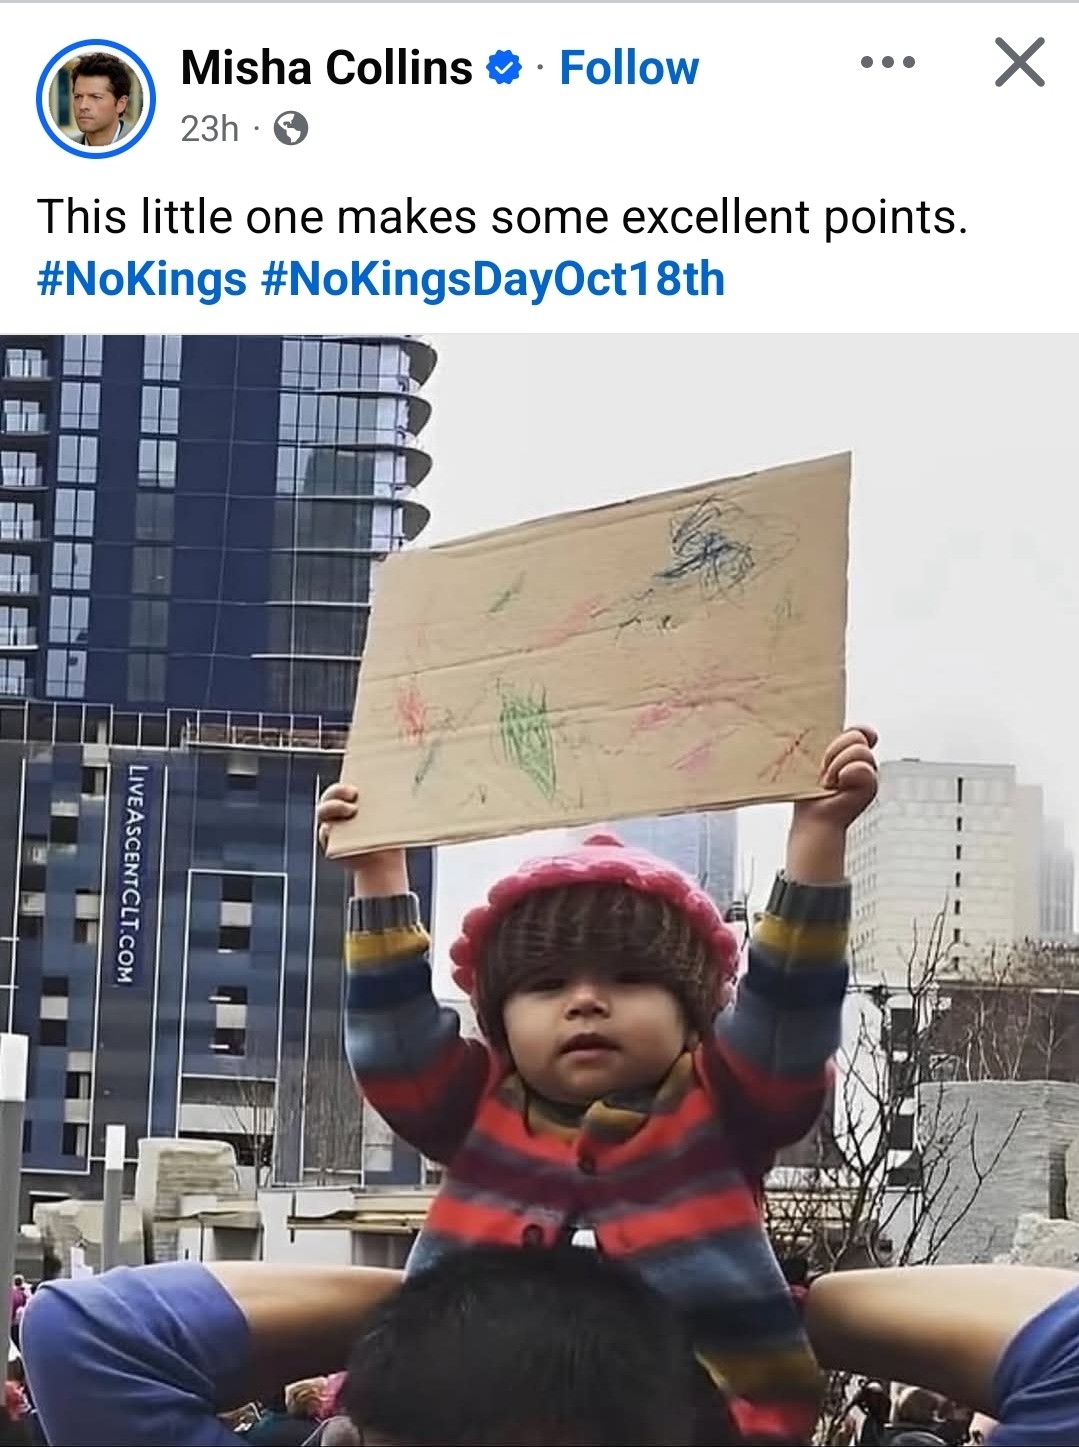Click the LiveAscentCLT.com banner in photo
This screenshot has height=1447, width=1079.
pos(136,874)
